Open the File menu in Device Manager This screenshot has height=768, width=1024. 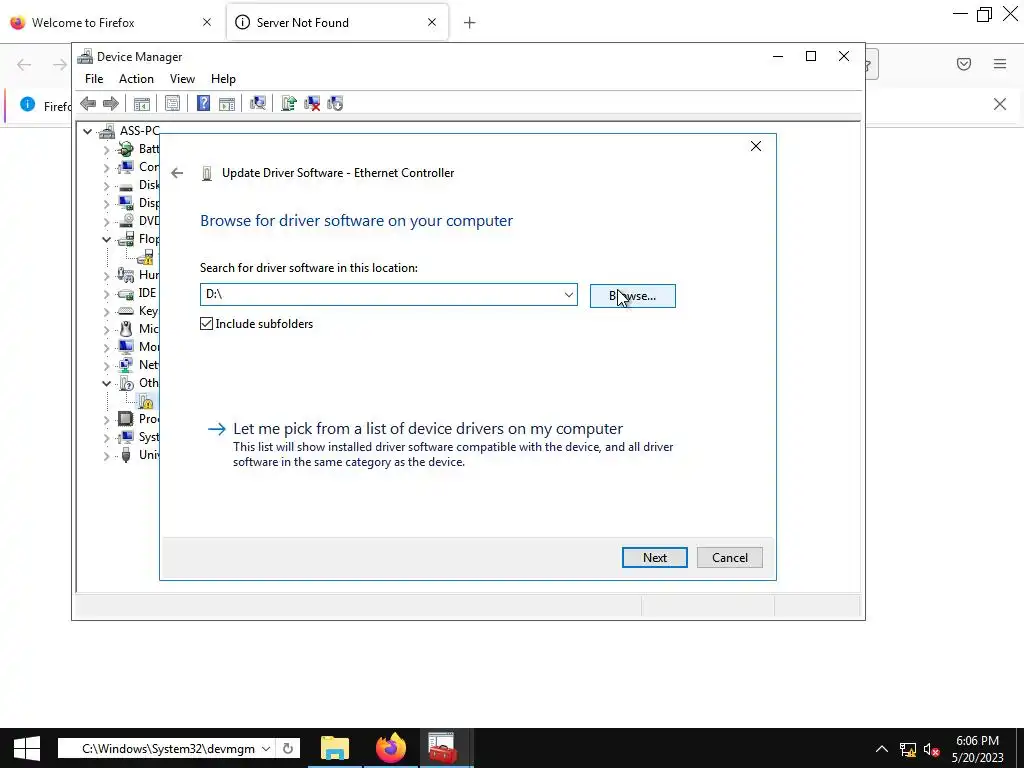(94, 79)
